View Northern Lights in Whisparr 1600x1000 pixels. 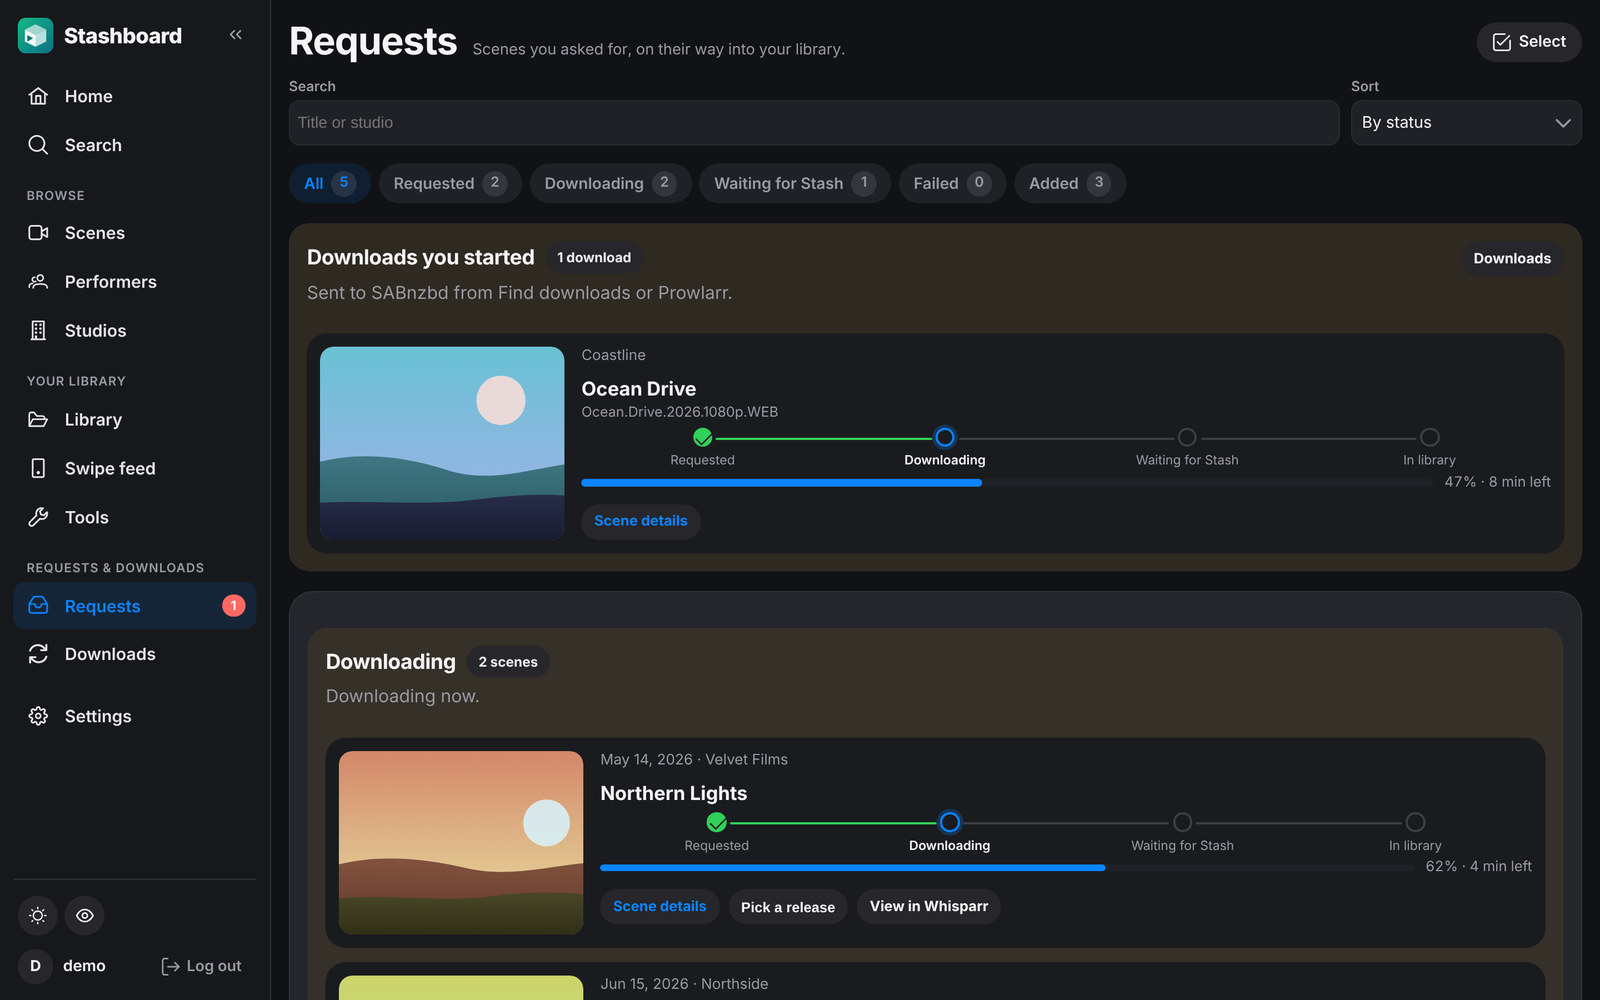tap(929, 907)
